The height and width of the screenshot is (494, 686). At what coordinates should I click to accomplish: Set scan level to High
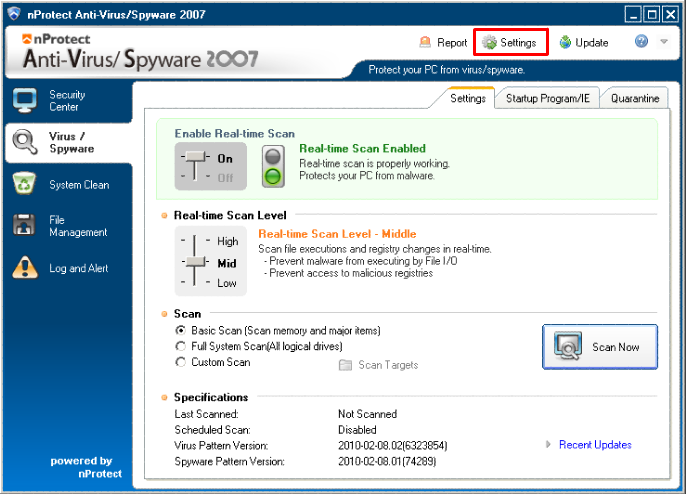pos(228,241)
